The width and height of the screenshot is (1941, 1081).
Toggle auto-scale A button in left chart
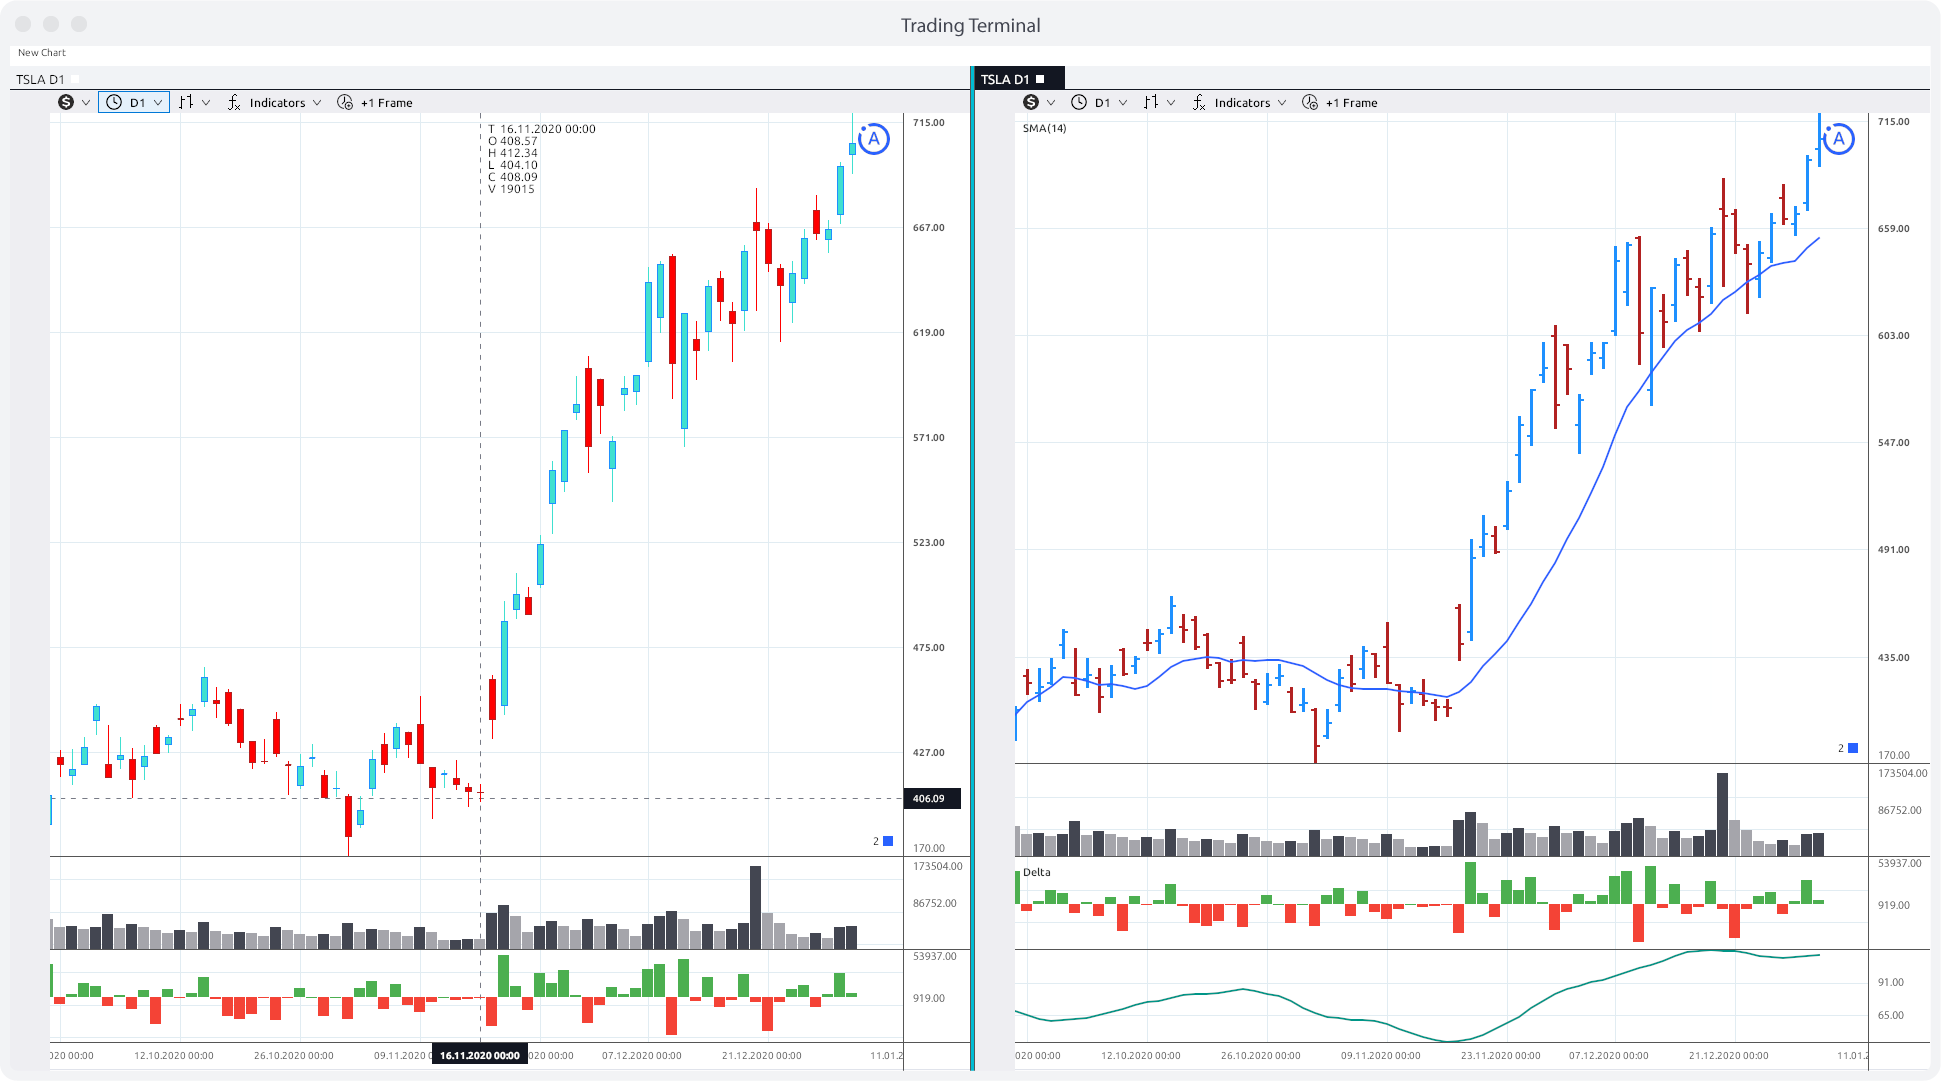coord(873,139)
